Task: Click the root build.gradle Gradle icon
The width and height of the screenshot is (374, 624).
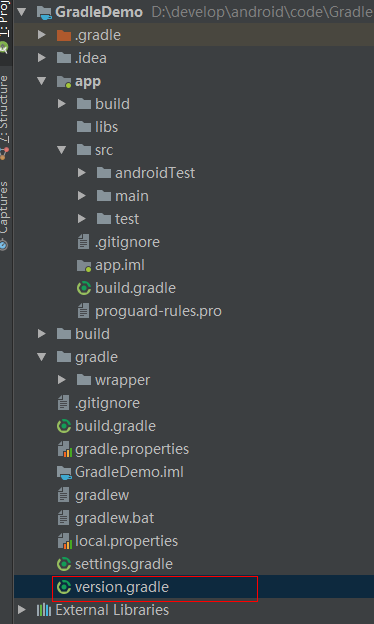Action: [x=64, y=426]
